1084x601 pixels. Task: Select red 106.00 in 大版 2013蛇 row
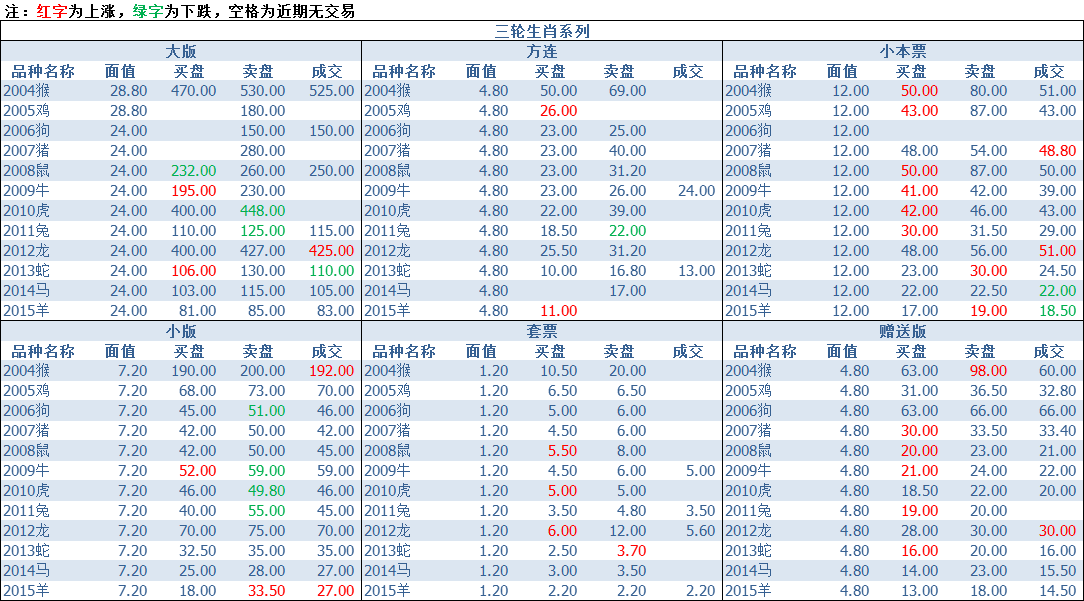click(194, 271)
